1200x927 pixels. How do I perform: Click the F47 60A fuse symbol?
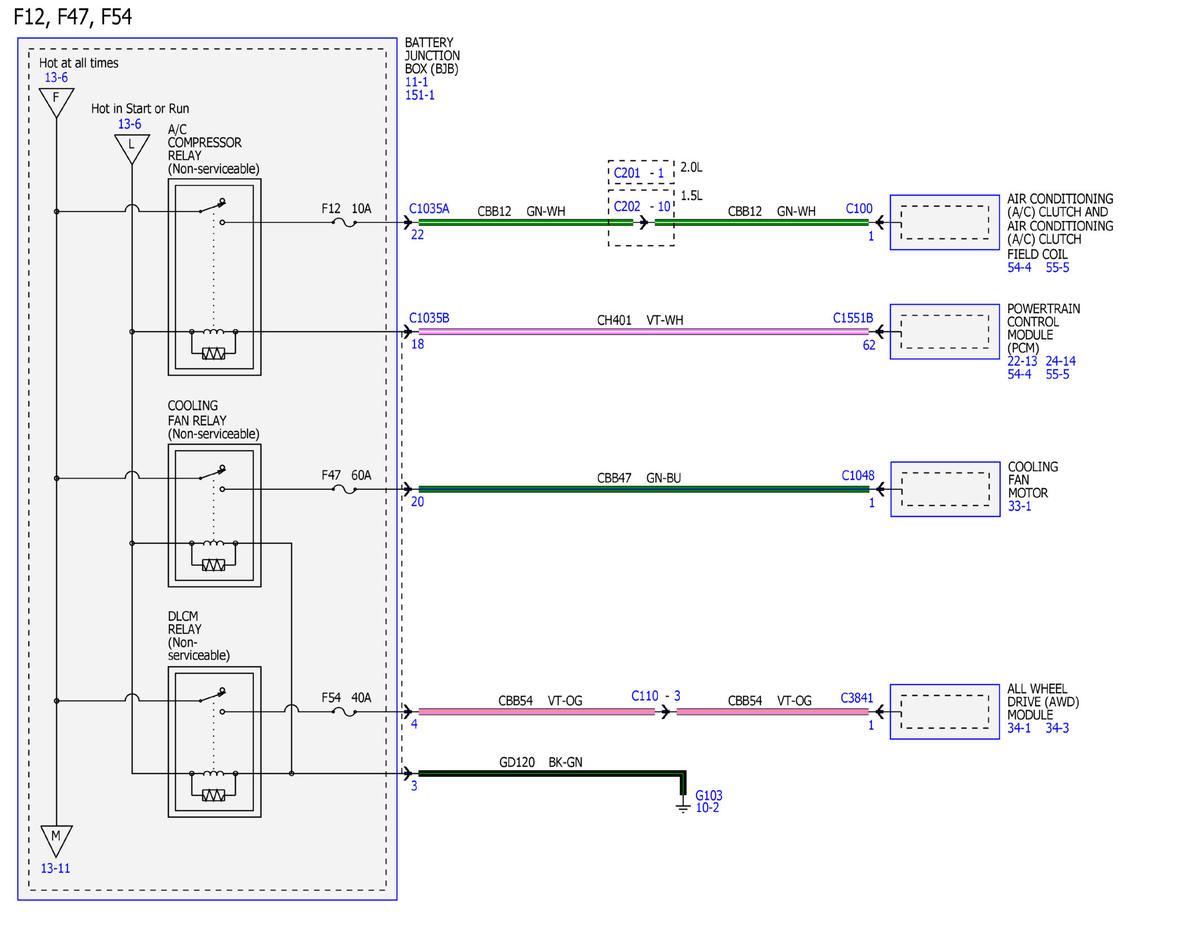click(x=345, y=489)
